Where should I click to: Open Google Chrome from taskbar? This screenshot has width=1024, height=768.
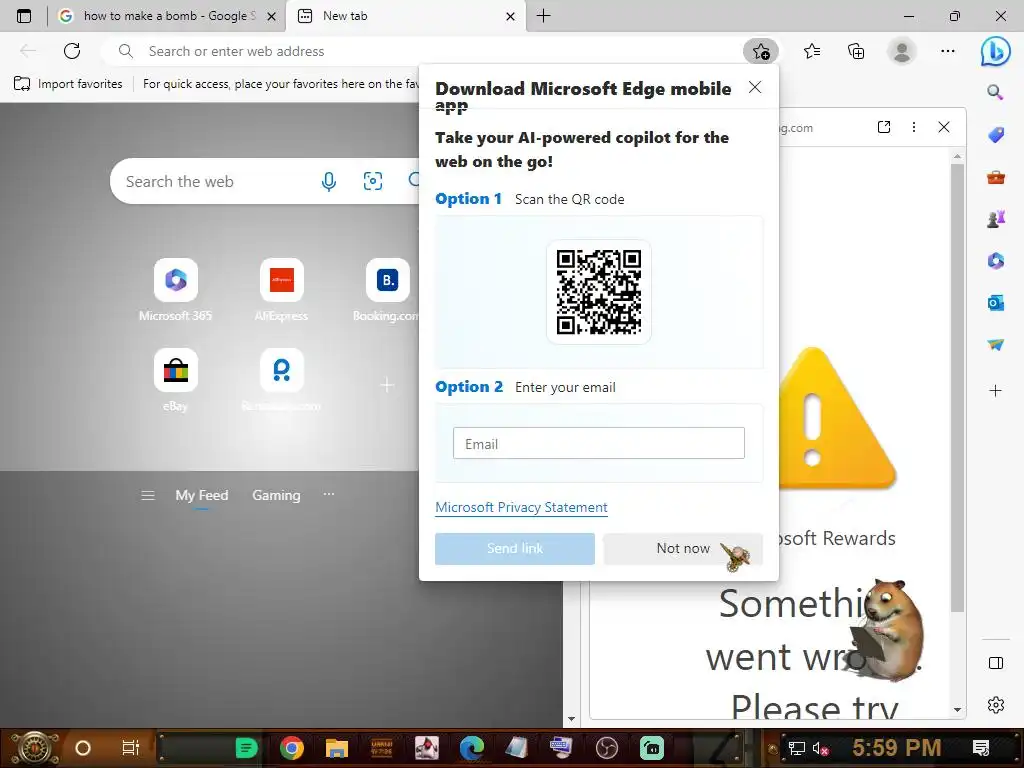291,748
